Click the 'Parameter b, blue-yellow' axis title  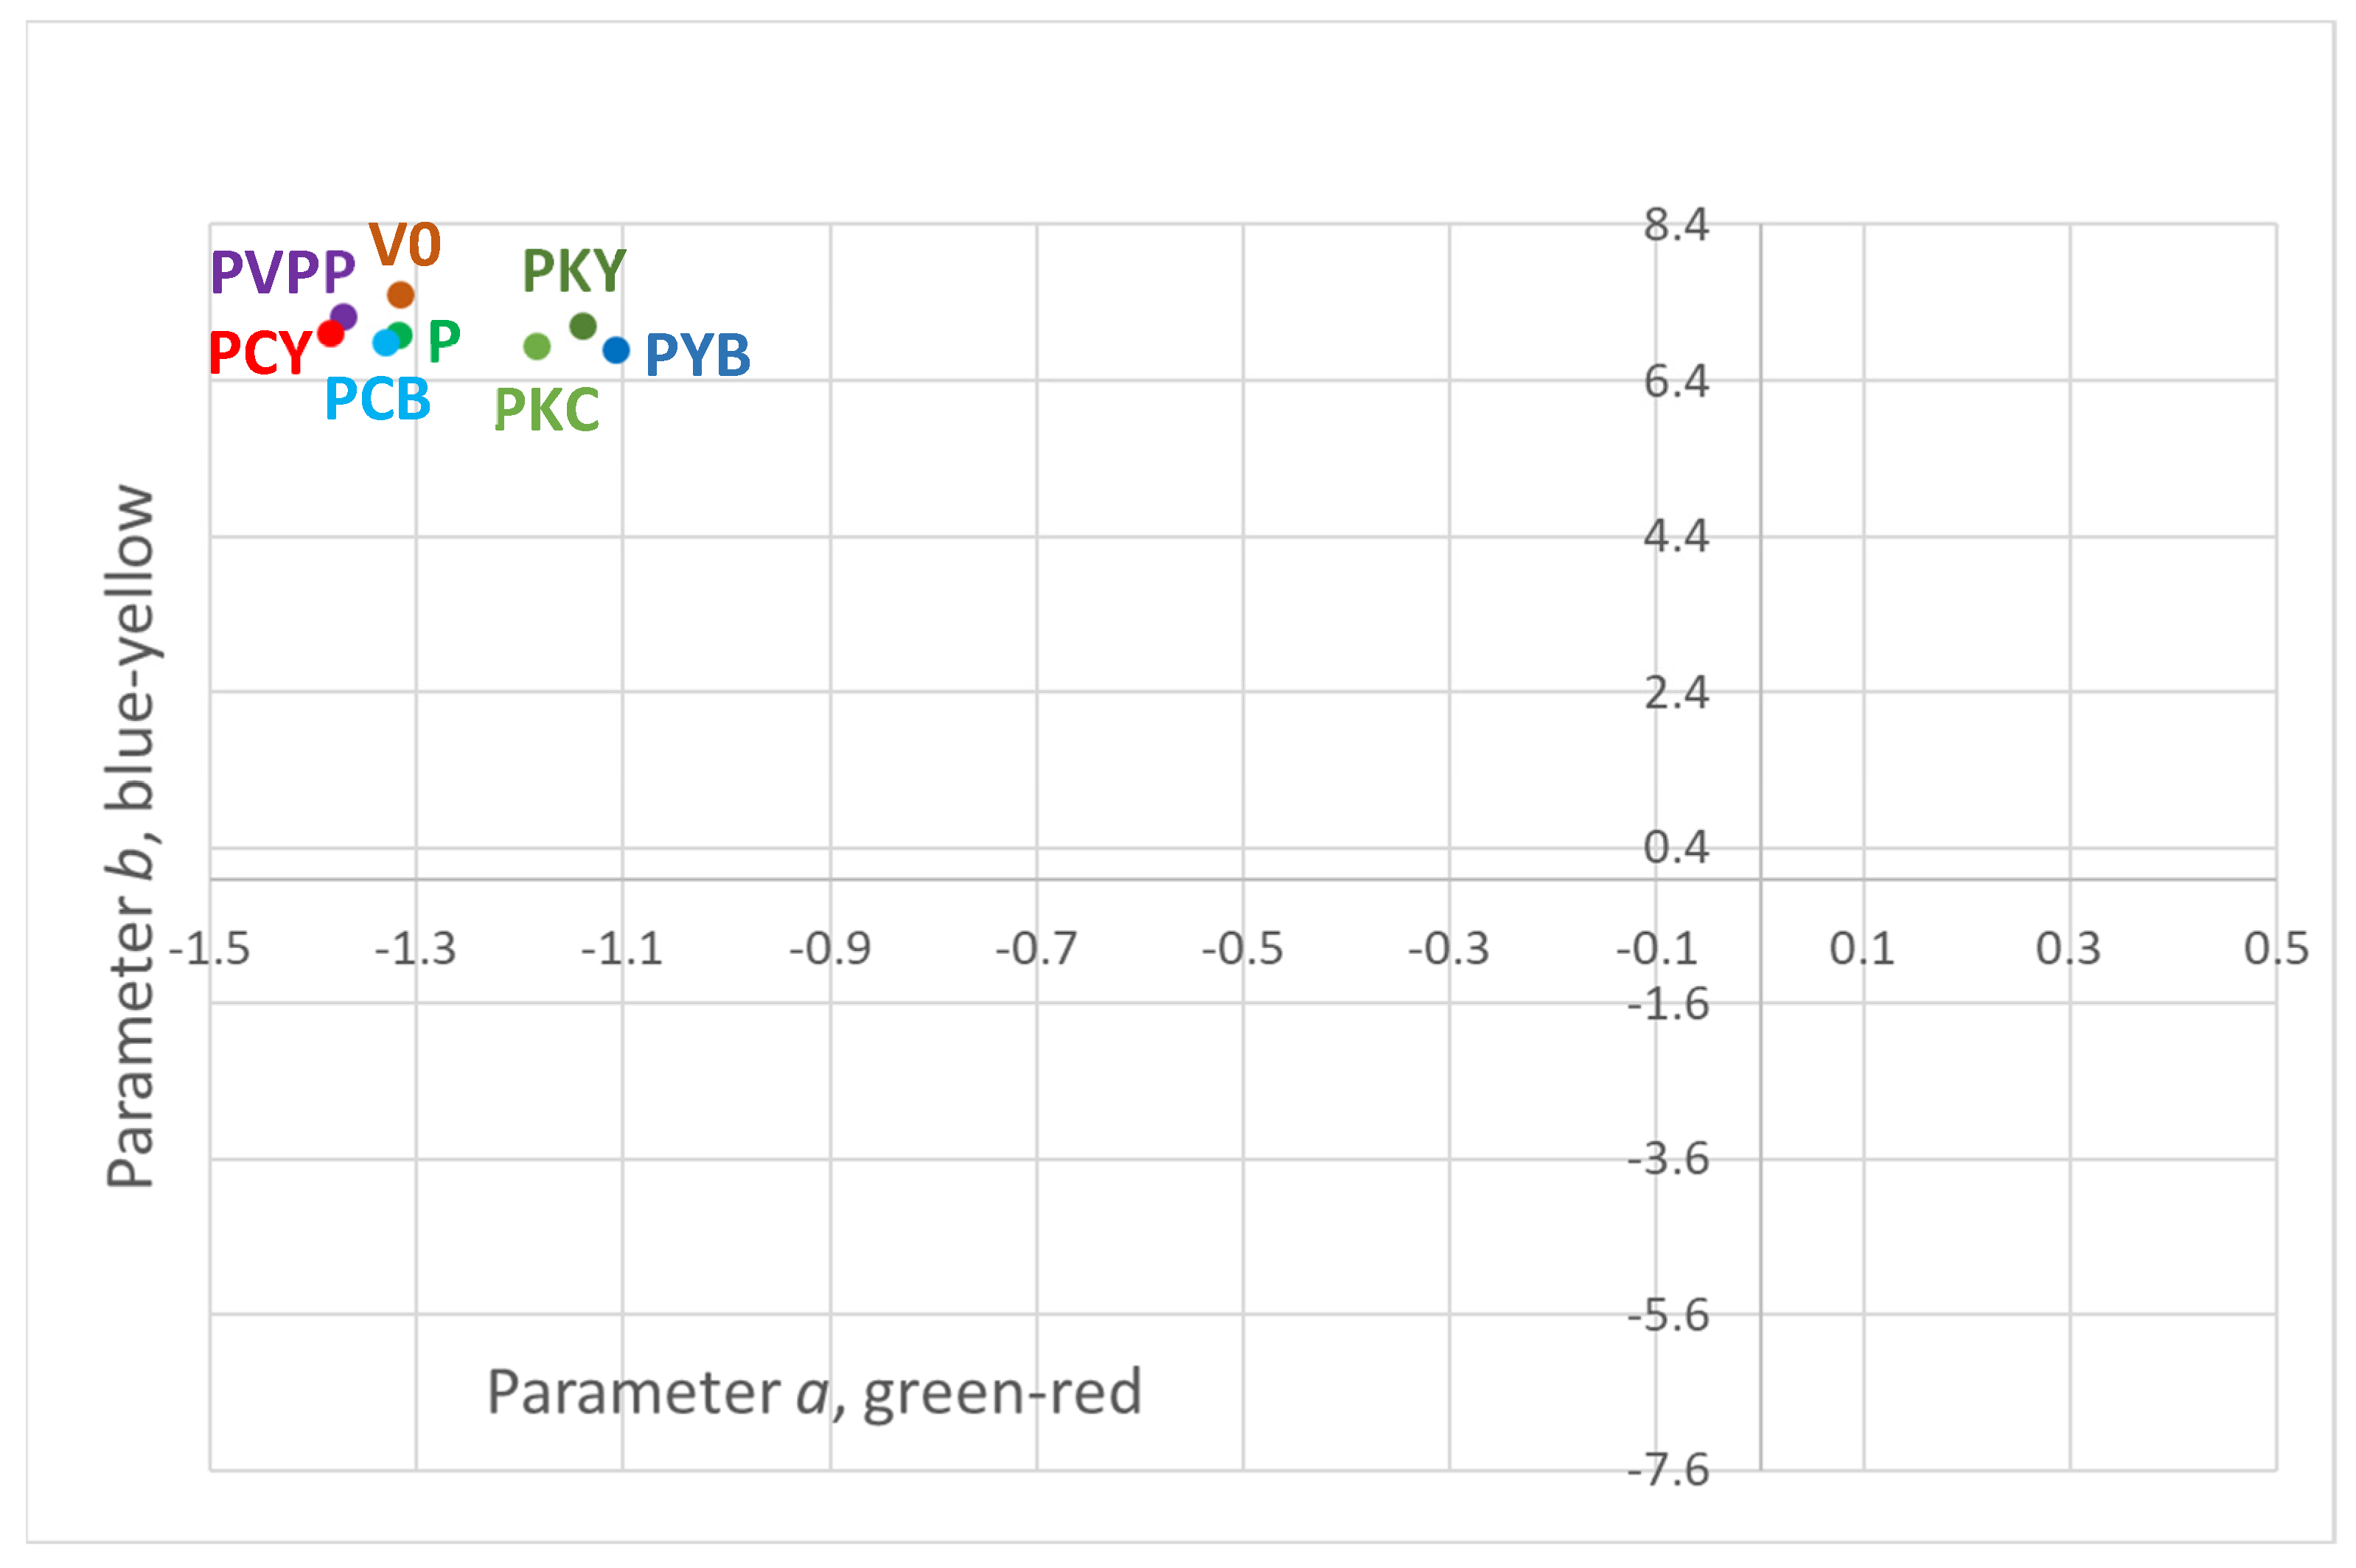[131, 838]
